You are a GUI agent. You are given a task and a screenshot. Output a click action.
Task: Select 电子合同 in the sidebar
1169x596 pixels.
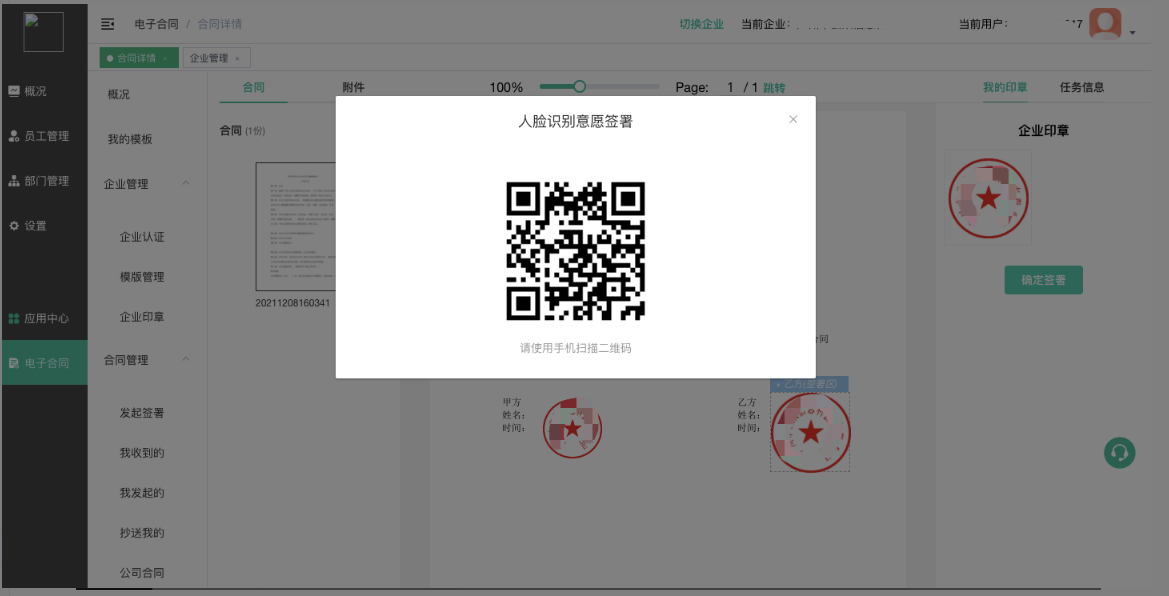tap(45, 363)
